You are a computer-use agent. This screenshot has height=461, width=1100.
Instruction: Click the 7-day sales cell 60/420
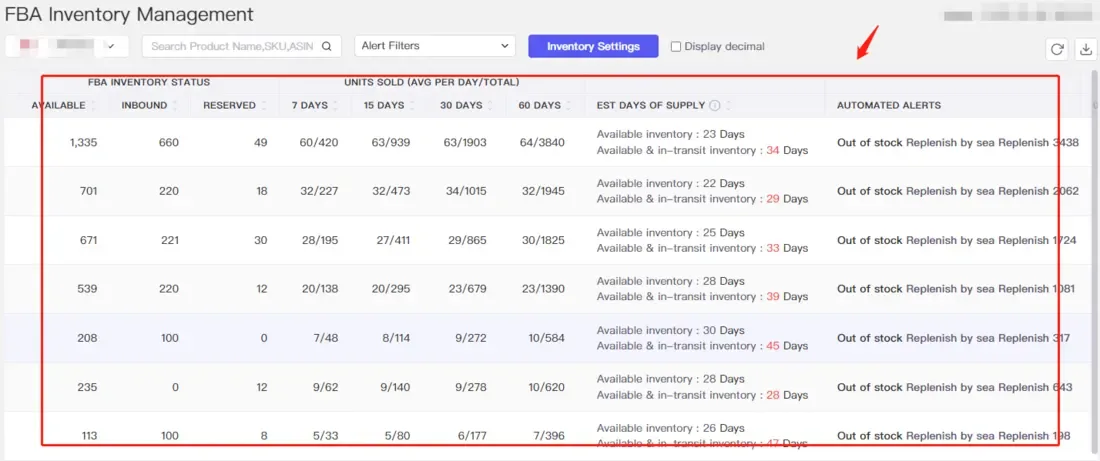319,142
